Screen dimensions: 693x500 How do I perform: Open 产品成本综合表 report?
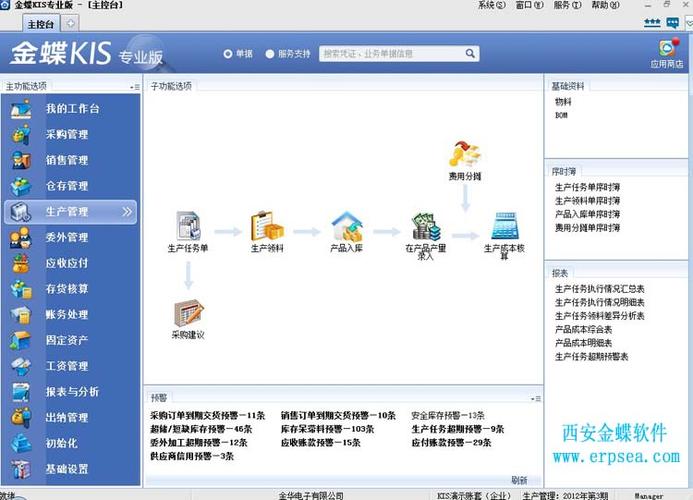point(583,330)
